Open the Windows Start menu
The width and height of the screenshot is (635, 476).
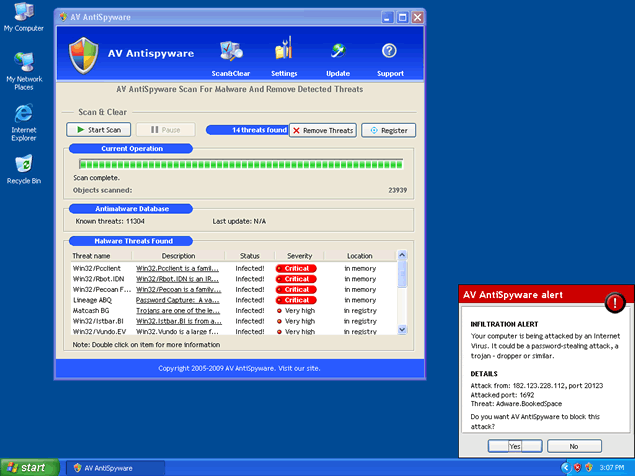pyautogui.click(x=27, y=467)
